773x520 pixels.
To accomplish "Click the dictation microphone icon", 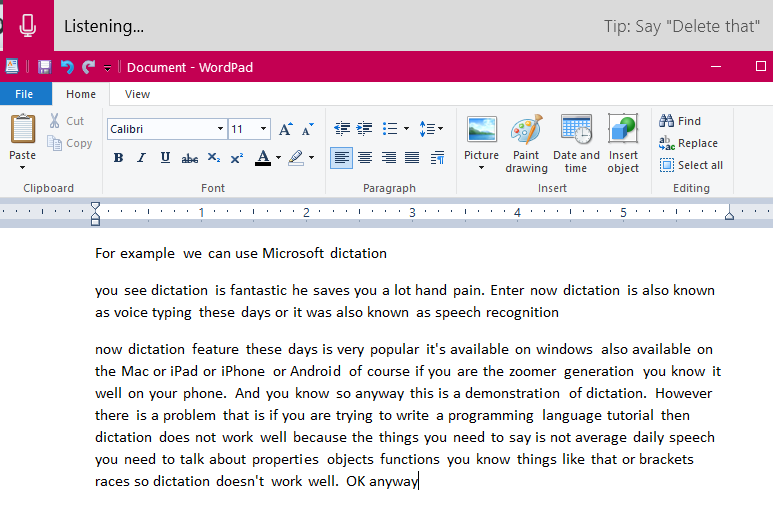I will (28, 26).
